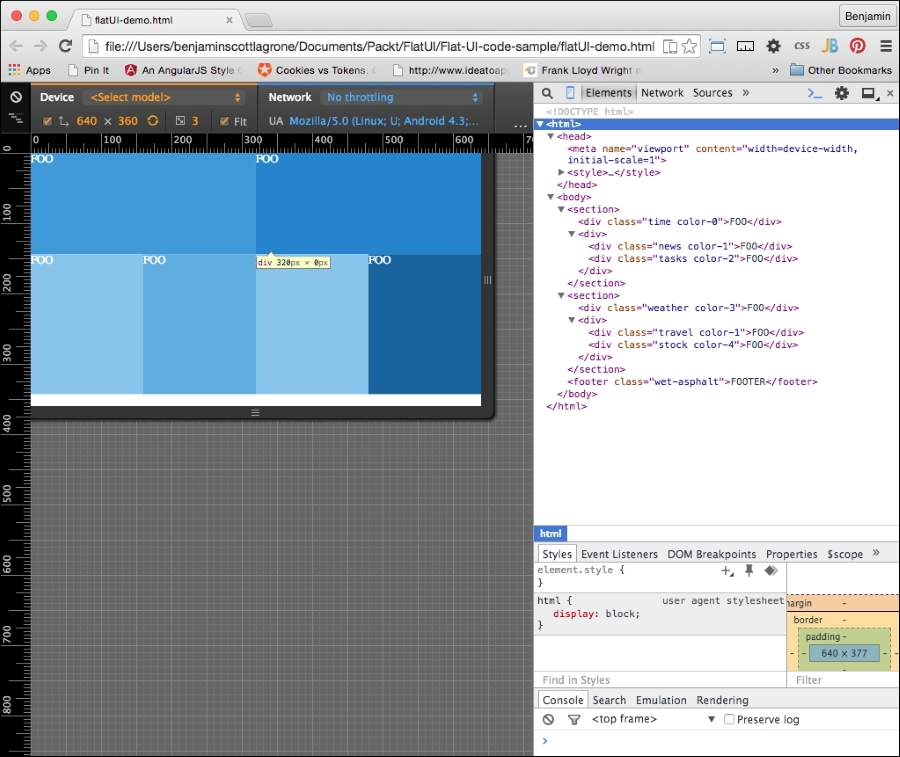Clear console messages with circle-slash icon
900x757 pixels.
click(x=548, y=718)
